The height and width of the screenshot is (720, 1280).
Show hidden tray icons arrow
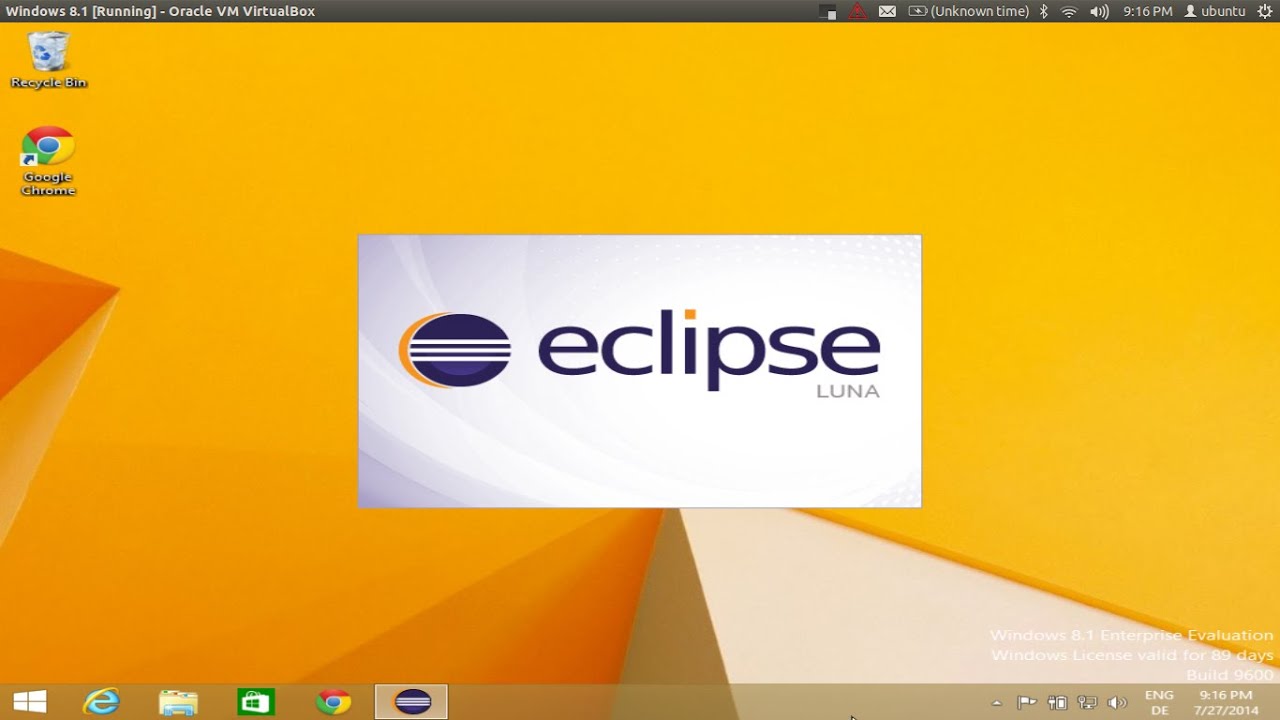996,703
